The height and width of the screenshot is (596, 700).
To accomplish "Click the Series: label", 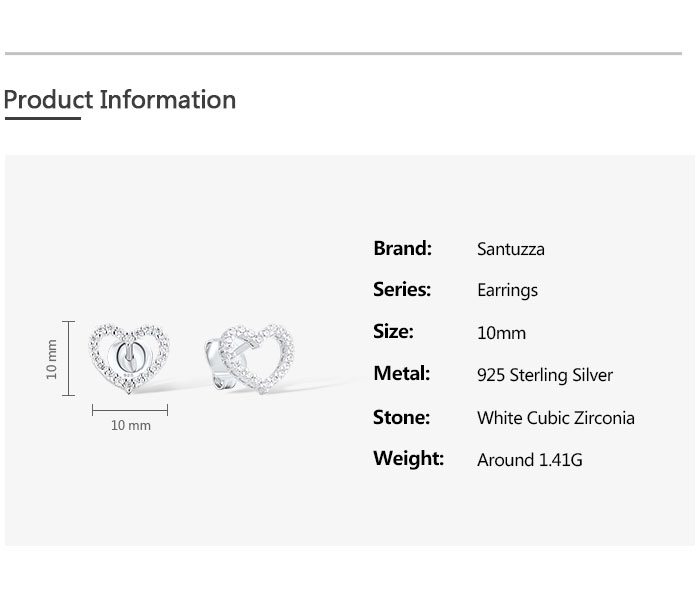I will 402,290.
